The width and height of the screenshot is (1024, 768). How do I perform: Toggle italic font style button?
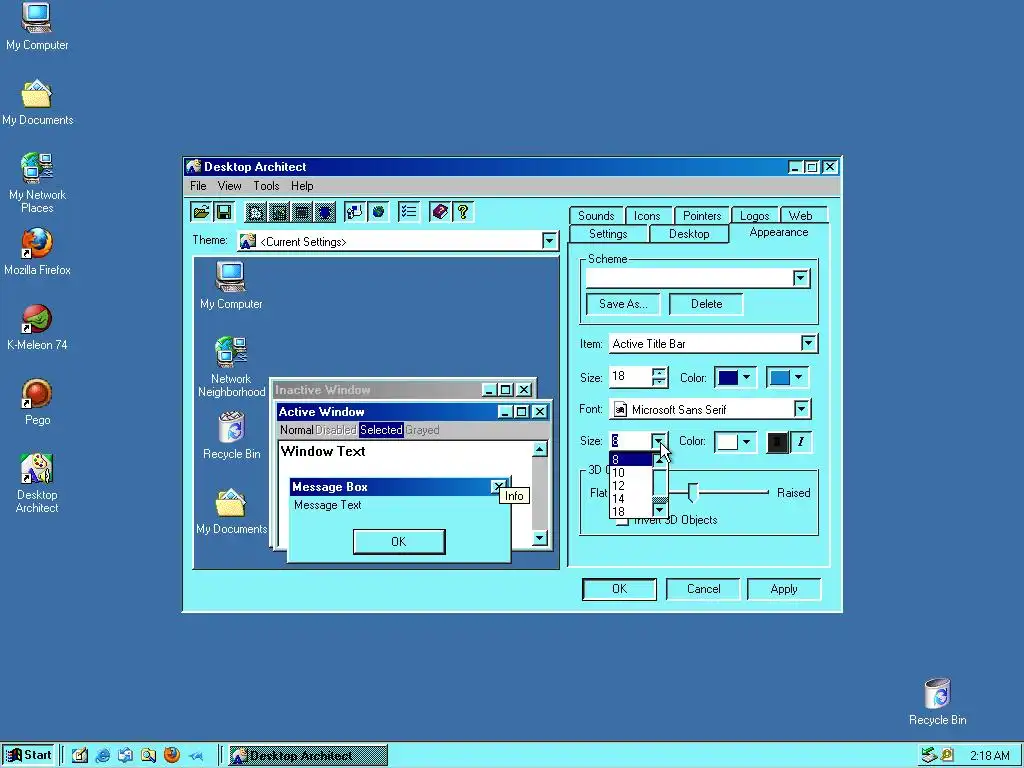point(800,441)
